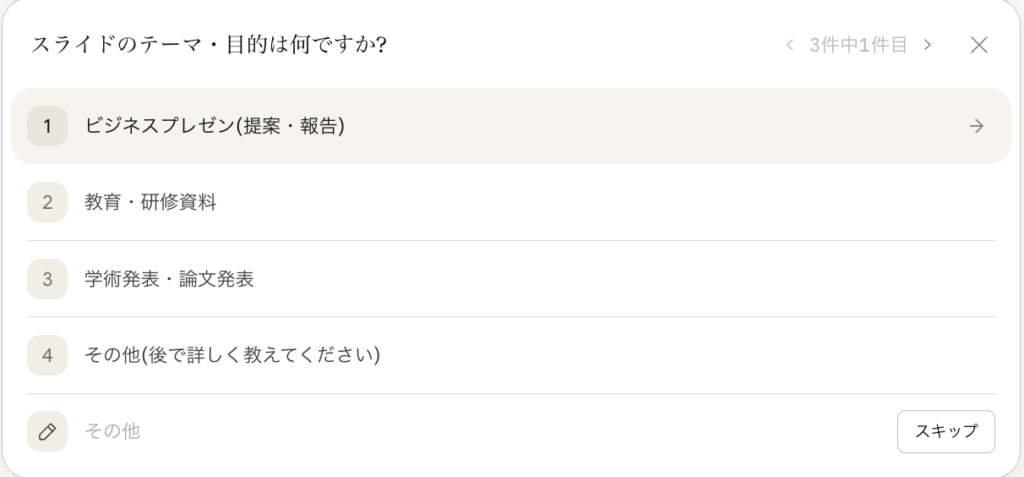The height and width of the screenshot is (477, 1024).
Task: Select number badge 1
Action: (x=47, y=126)
